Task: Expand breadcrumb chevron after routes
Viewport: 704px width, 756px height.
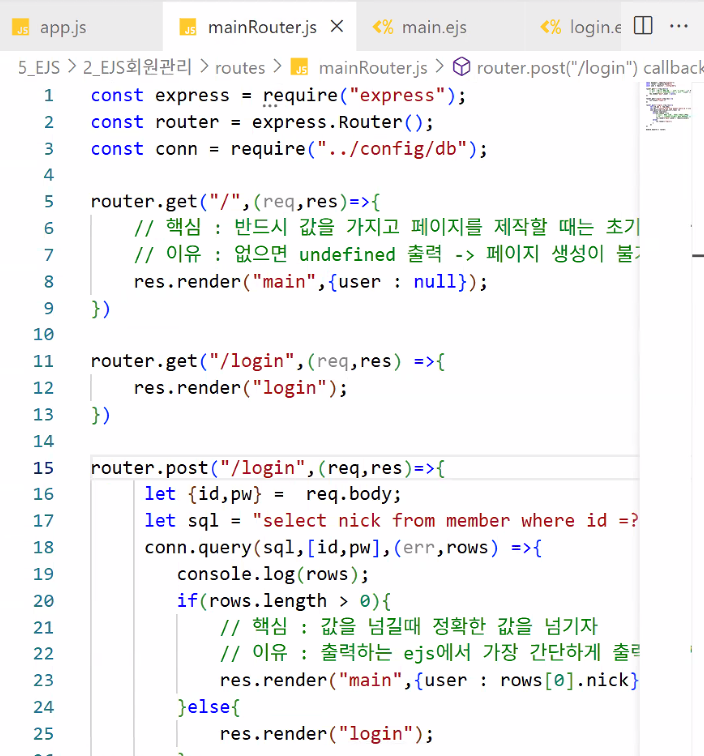Action: coord(277,67)
